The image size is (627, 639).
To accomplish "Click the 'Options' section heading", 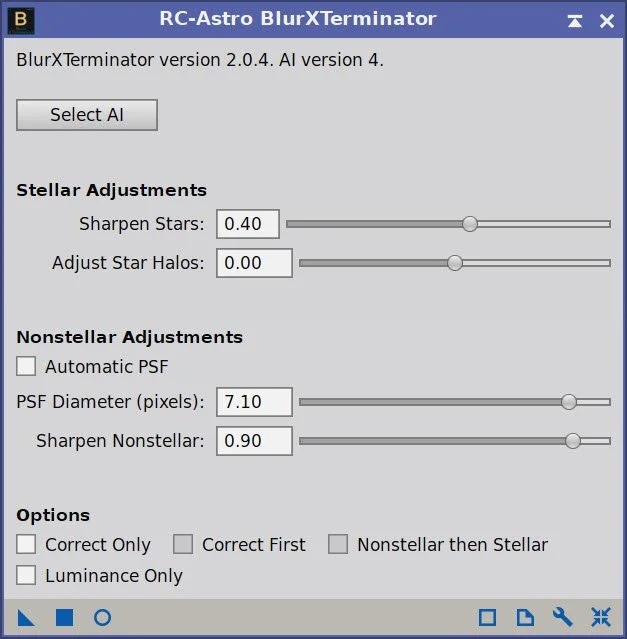I will click(53, 516).
